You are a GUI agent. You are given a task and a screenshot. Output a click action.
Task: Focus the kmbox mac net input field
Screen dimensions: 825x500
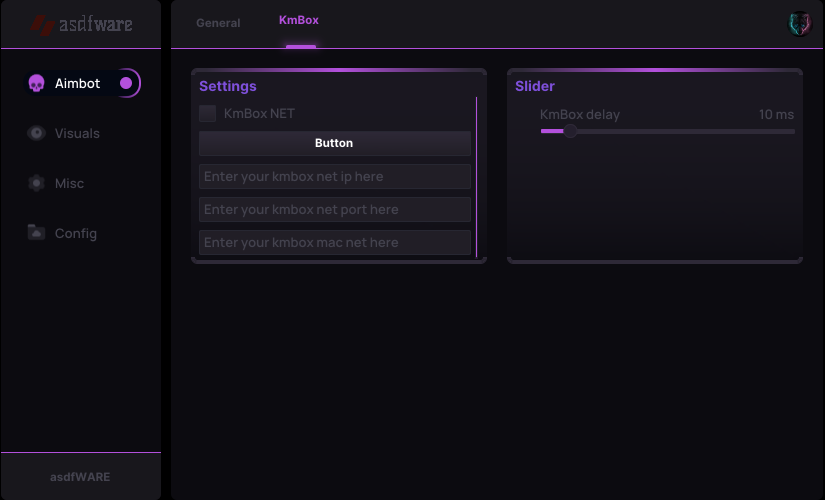335,243
